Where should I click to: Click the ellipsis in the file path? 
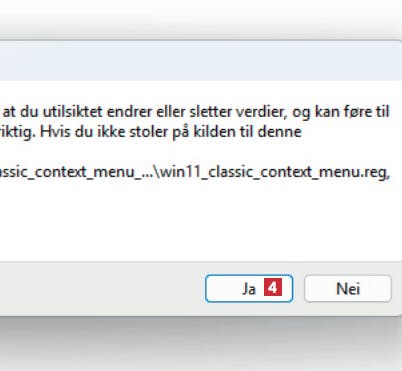148,174
